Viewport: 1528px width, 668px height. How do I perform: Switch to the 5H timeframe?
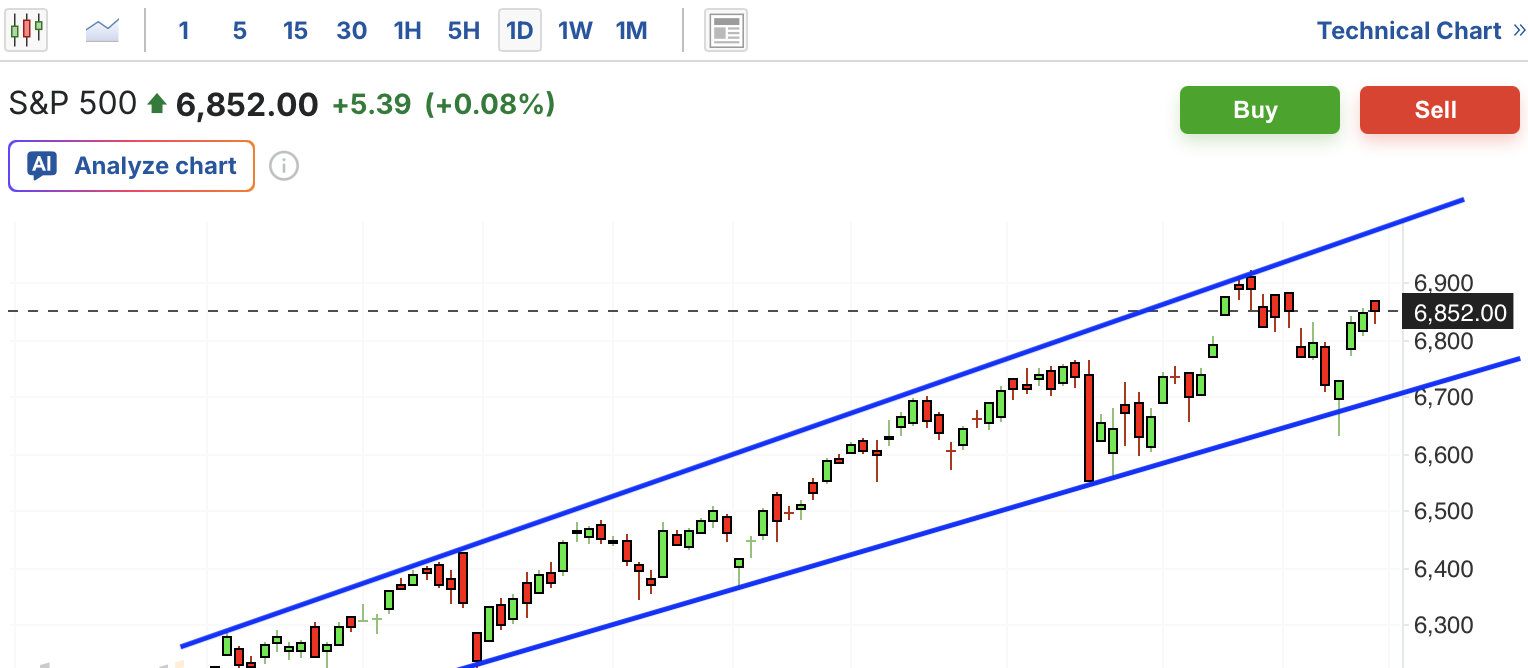(463, 31)
